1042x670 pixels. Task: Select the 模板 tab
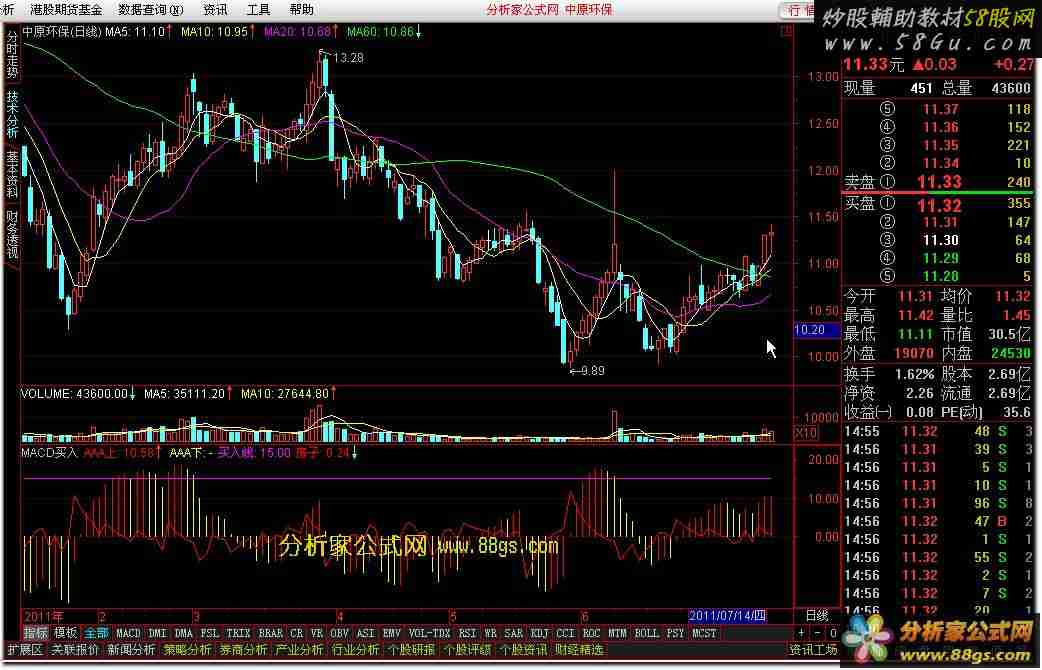click(65, 633)
